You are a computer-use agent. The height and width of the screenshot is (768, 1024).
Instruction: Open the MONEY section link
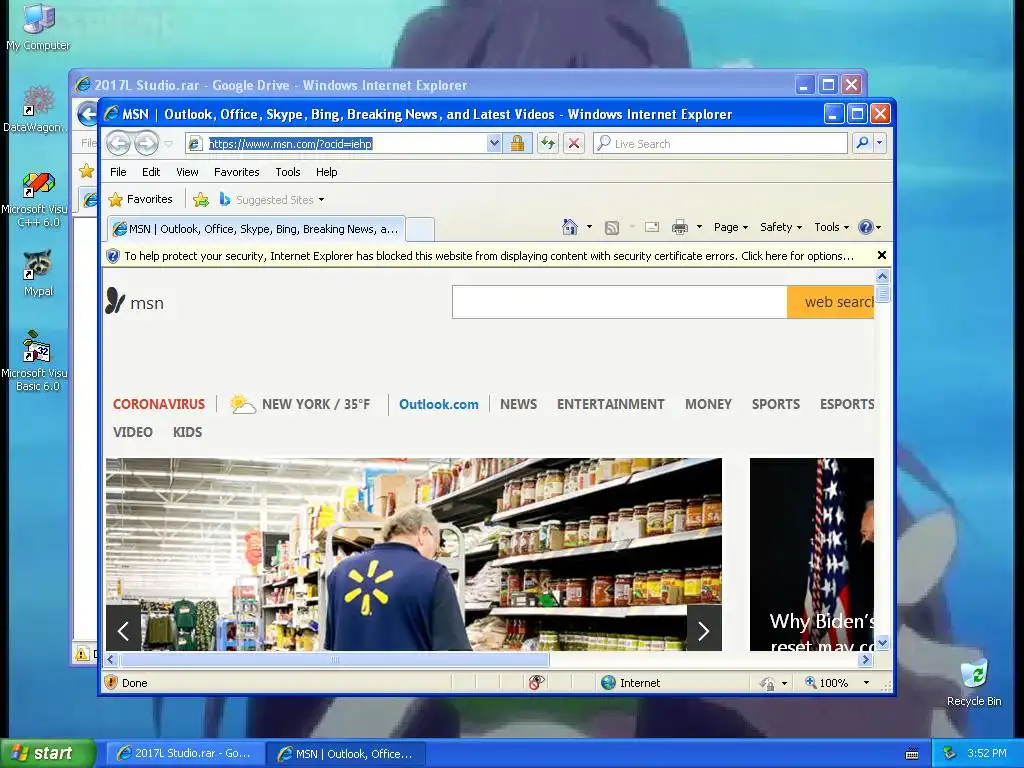[x=708, y=404]
